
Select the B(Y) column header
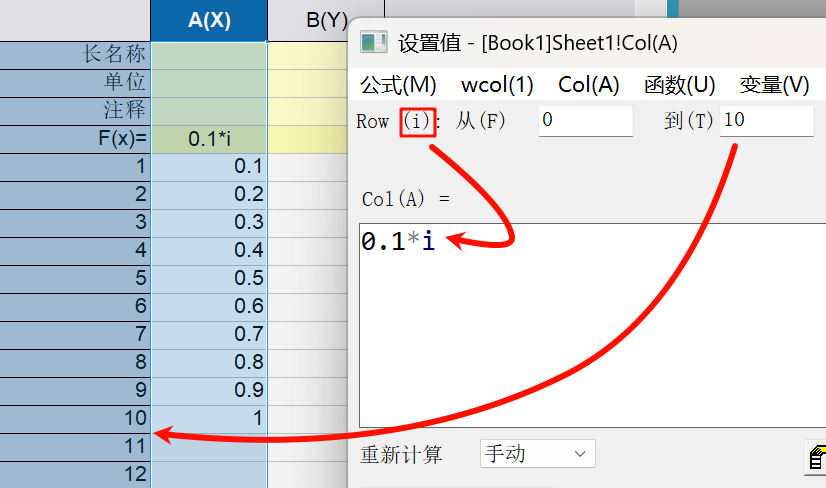coord(326,21)
